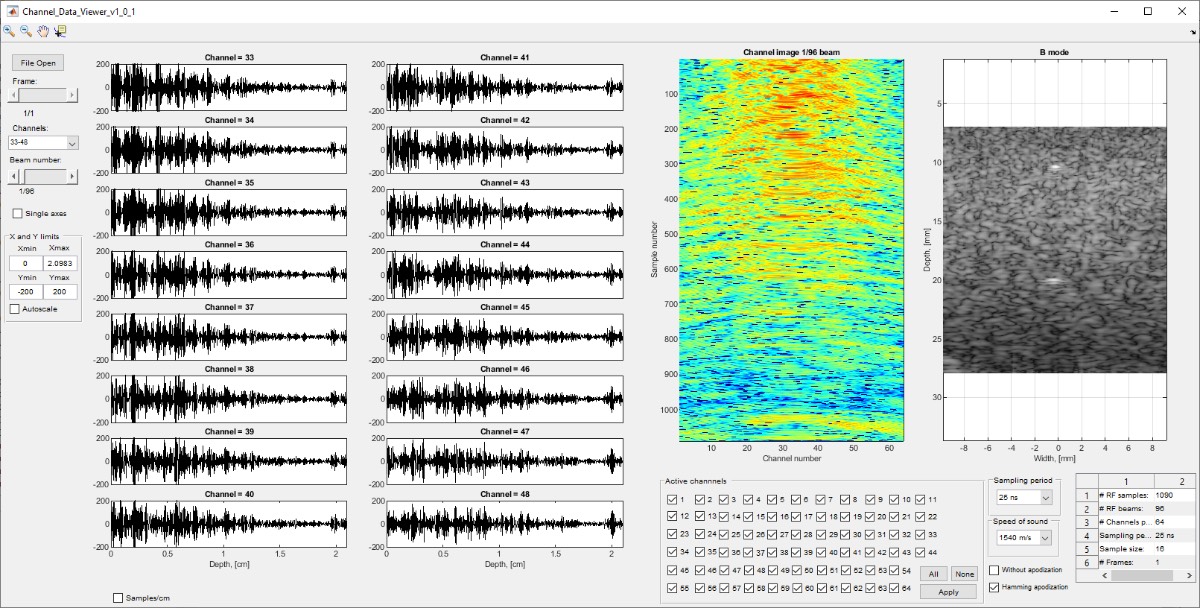Open the Speed of sound dropdown

click(x=1024, y=538)
